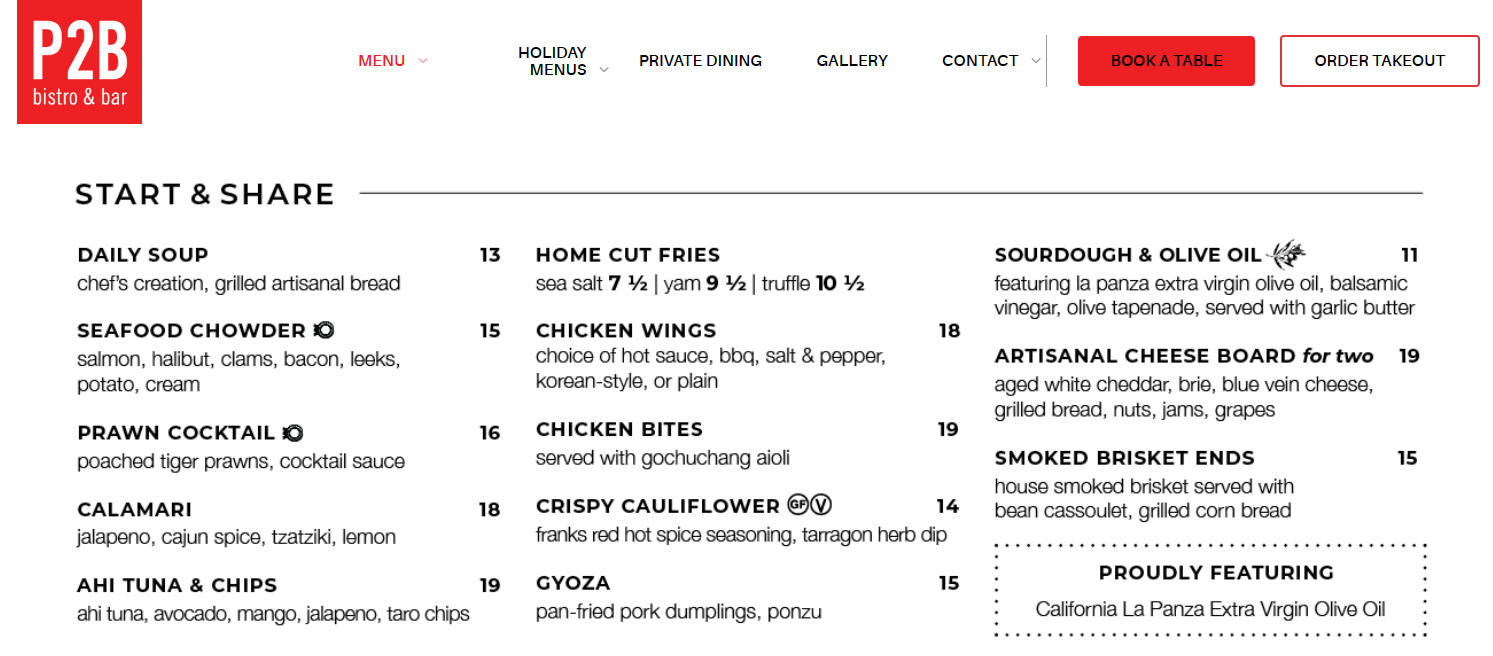
Task: Go to the Gallery page
Action: pyautogui.click(x=852, y=61)
